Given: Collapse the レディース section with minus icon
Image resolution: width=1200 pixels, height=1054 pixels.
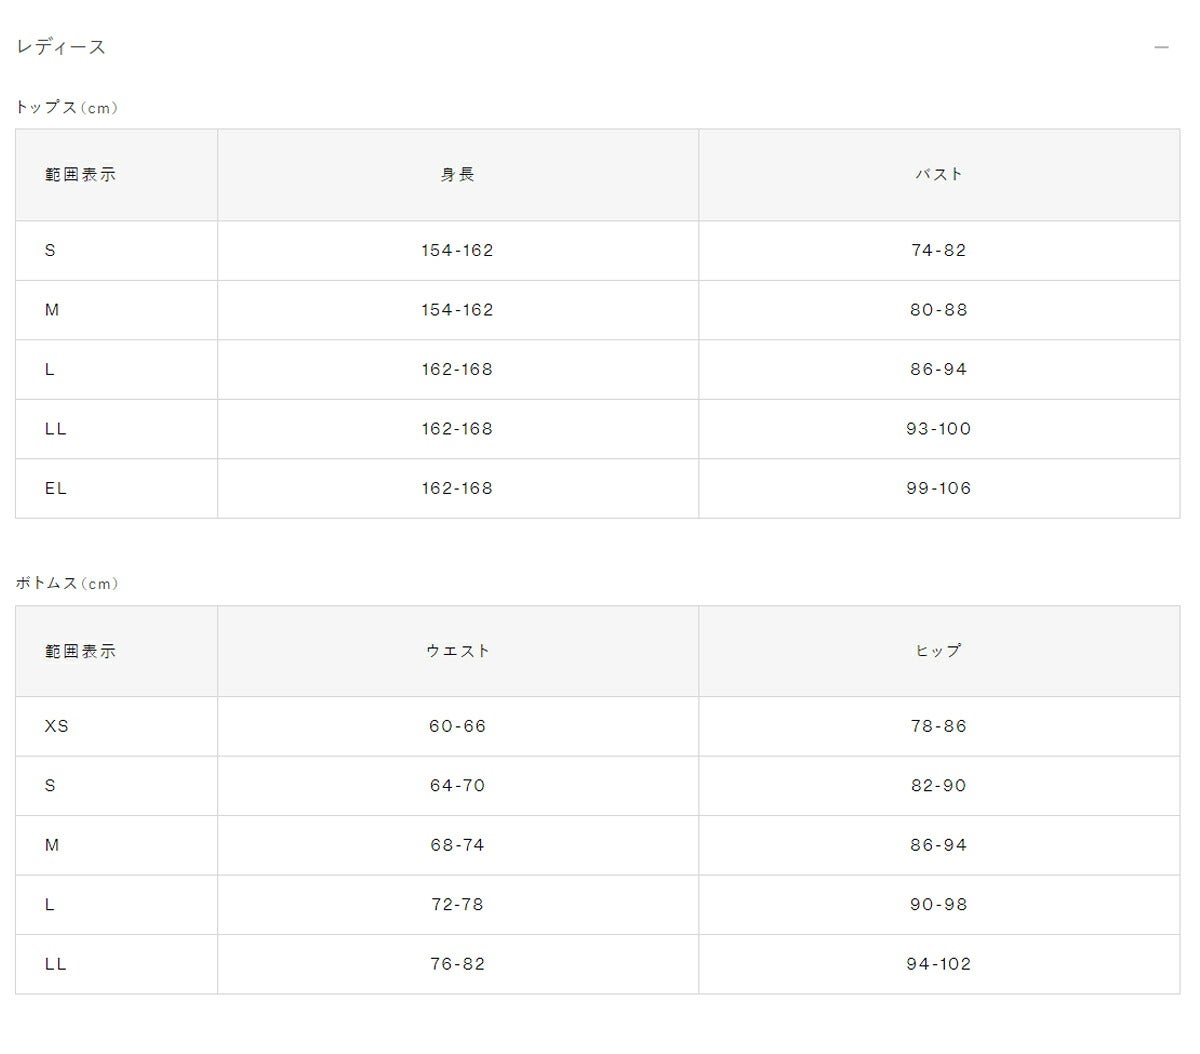Looking at the screenshot, I should point(1161,48).
